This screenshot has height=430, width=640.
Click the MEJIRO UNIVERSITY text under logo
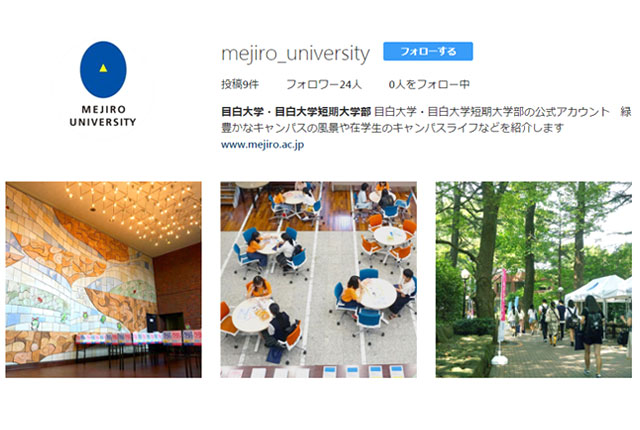pyautogui.click(x=103, y=116)
